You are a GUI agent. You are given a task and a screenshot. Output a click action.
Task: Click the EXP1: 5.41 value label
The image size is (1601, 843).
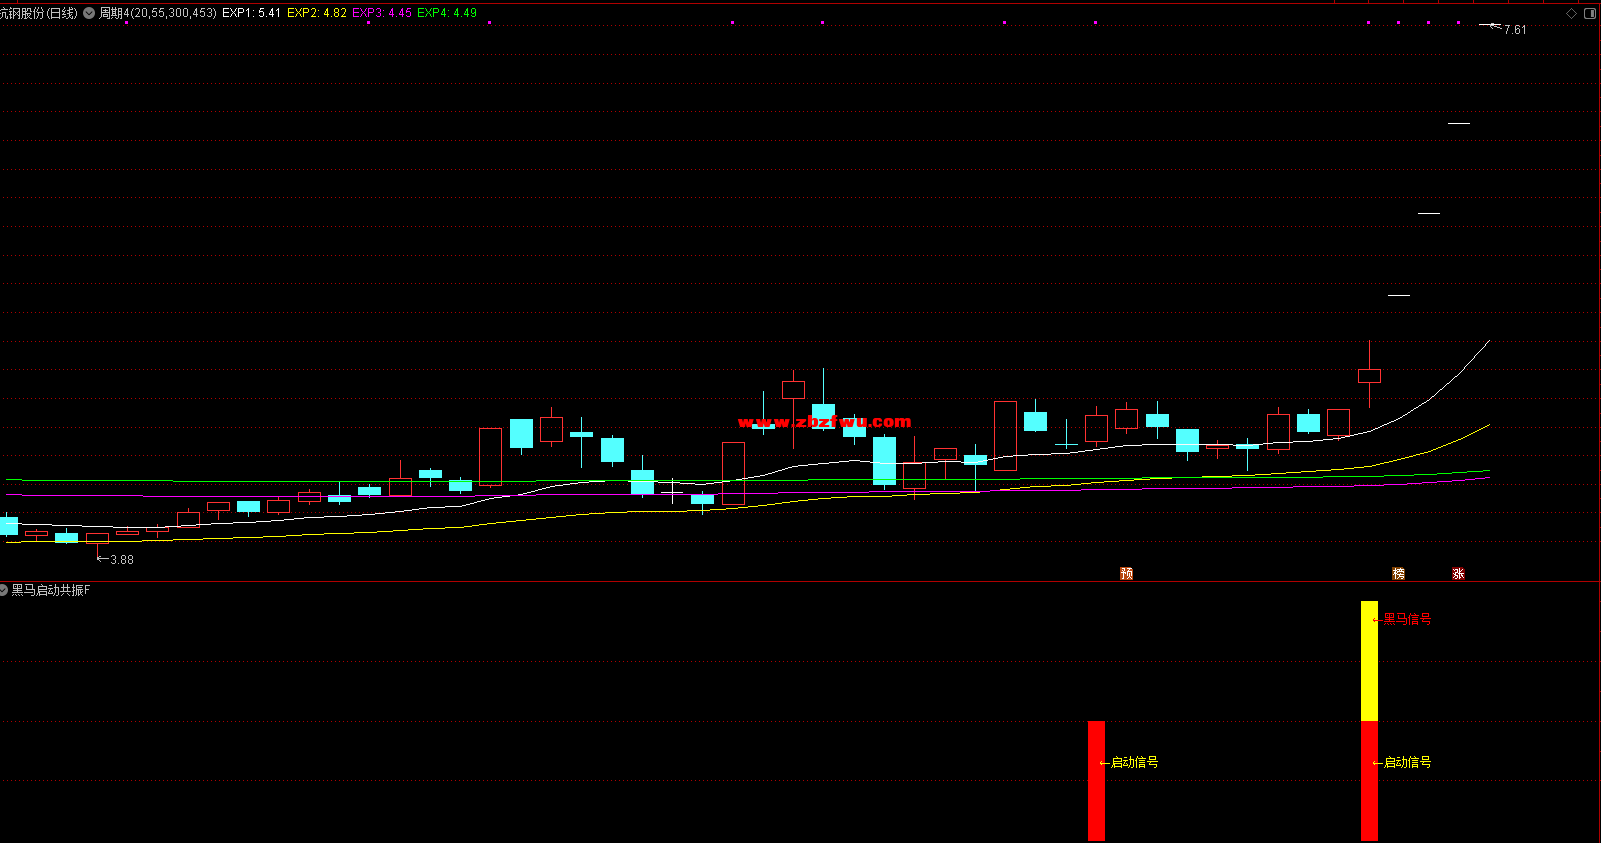(251, 13)
